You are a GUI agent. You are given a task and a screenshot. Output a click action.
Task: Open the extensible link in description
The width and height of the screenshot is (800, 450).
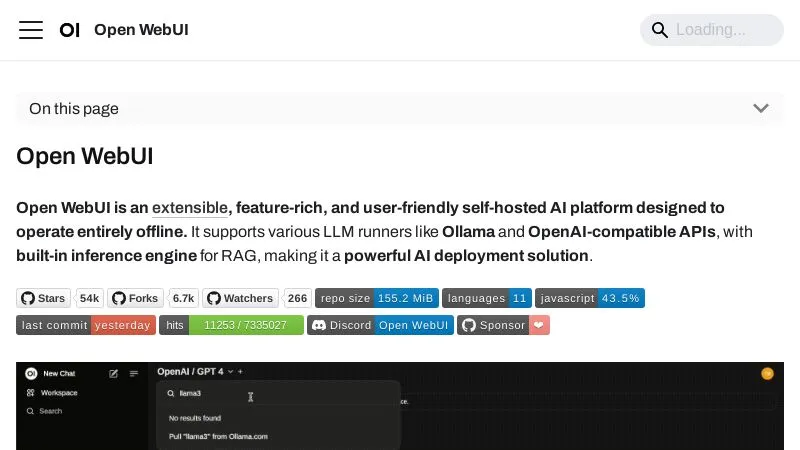point(190,208)
